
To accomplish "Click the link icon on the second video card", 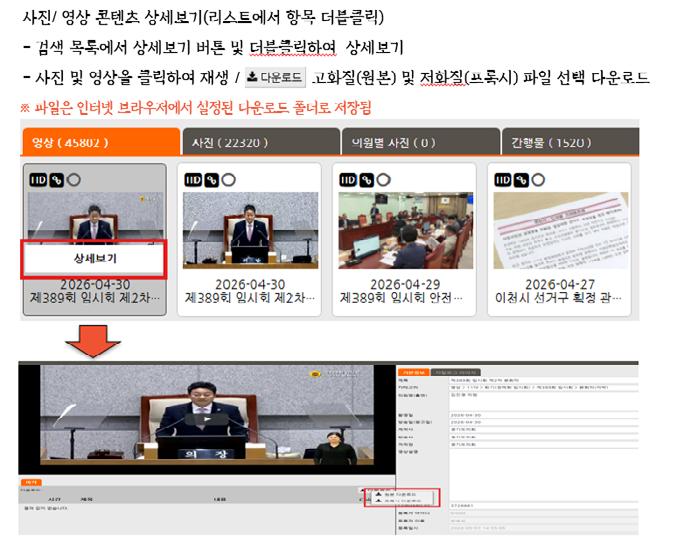I will click(x=212, y=180).
